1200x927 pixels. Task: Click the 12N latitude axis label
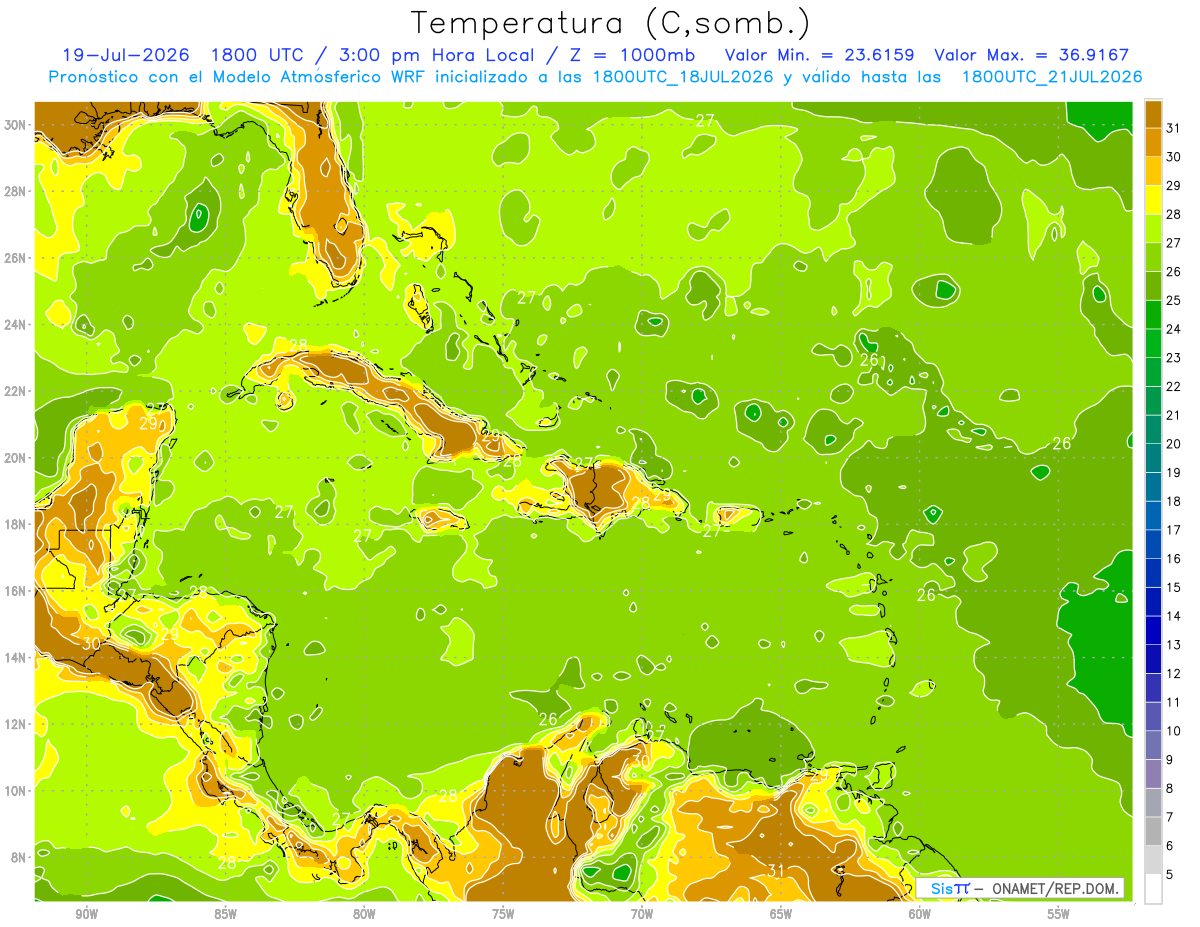(x=17, y=723)
